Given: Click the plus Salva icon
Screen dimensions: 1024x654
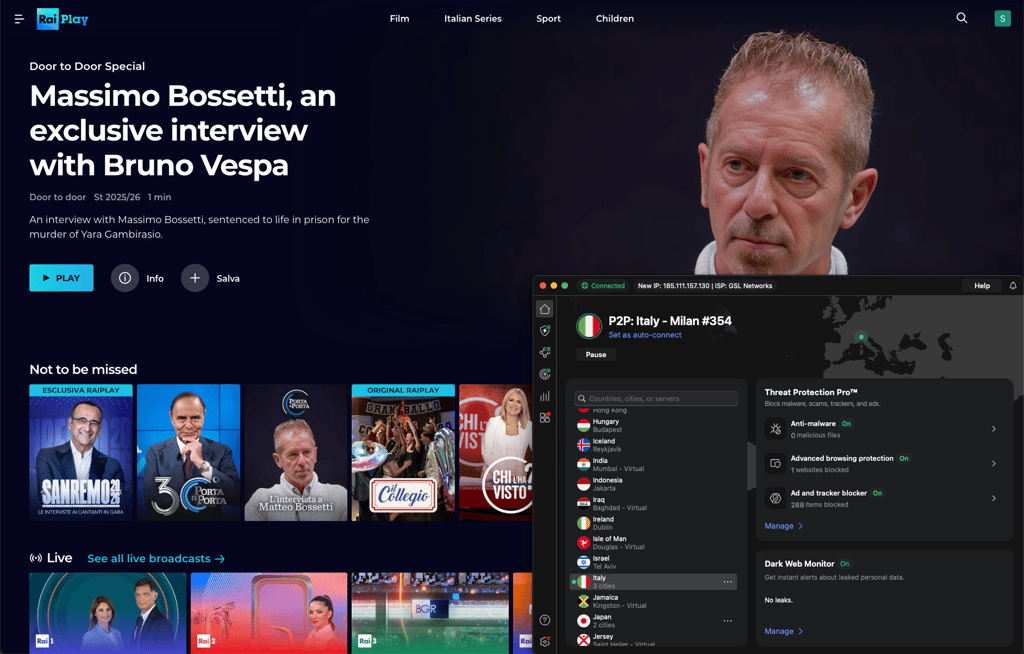Looking at the screenshot, I should pos(195,278).
